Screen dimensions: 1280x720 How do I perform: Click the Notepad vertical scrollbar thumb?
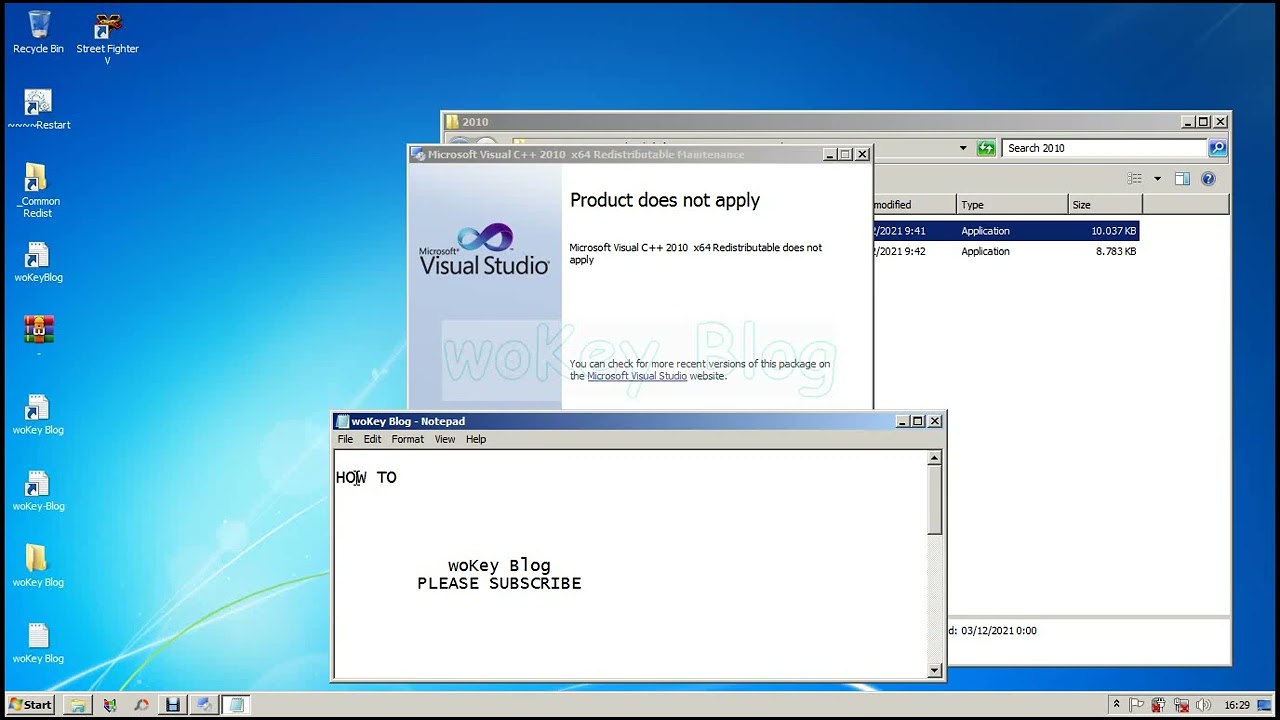pos(934,499)
